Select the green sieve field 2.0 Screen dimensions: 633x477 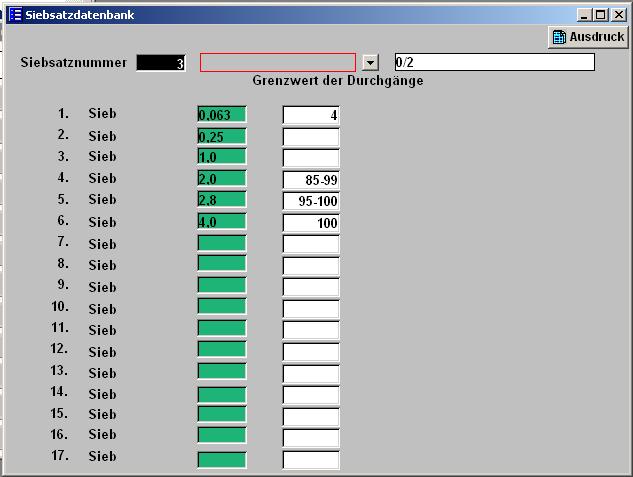(x=222, y=179)
